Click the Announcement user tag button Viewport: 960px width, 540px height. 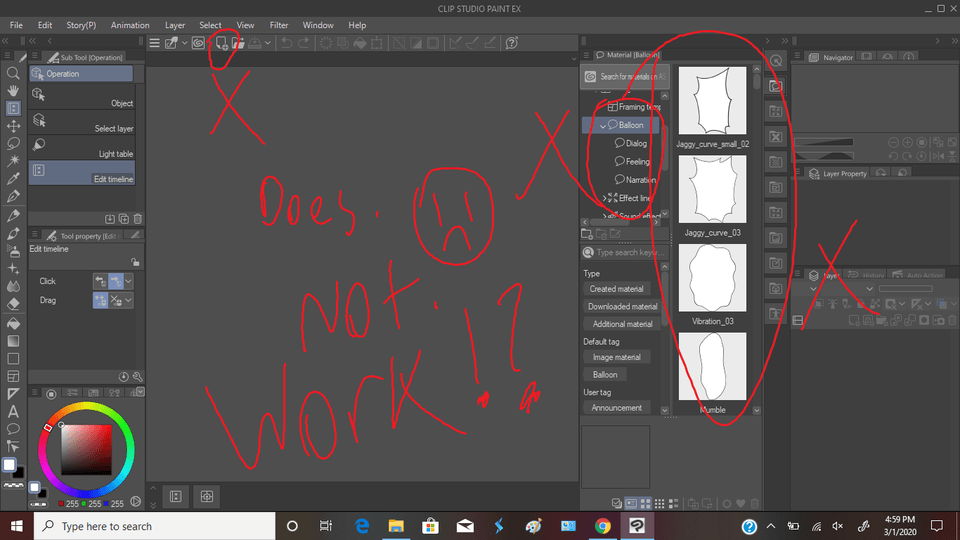(617, 408)
